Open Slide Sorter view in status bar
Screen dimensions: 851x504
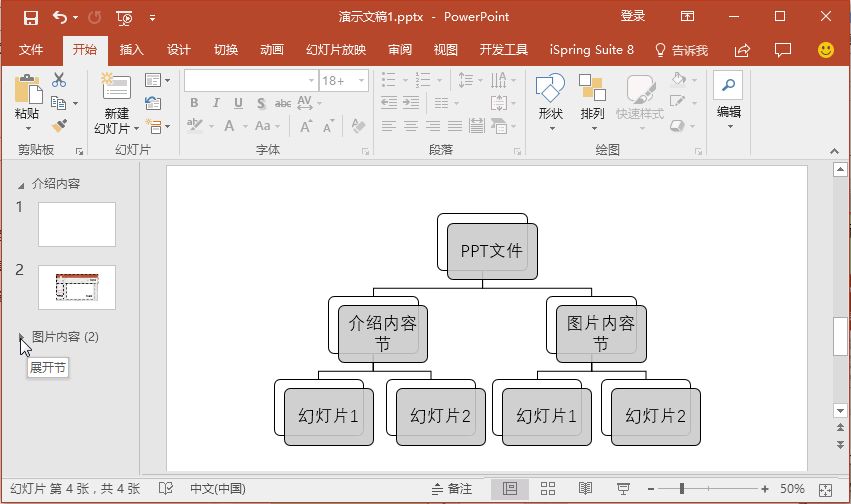[548, 489]
